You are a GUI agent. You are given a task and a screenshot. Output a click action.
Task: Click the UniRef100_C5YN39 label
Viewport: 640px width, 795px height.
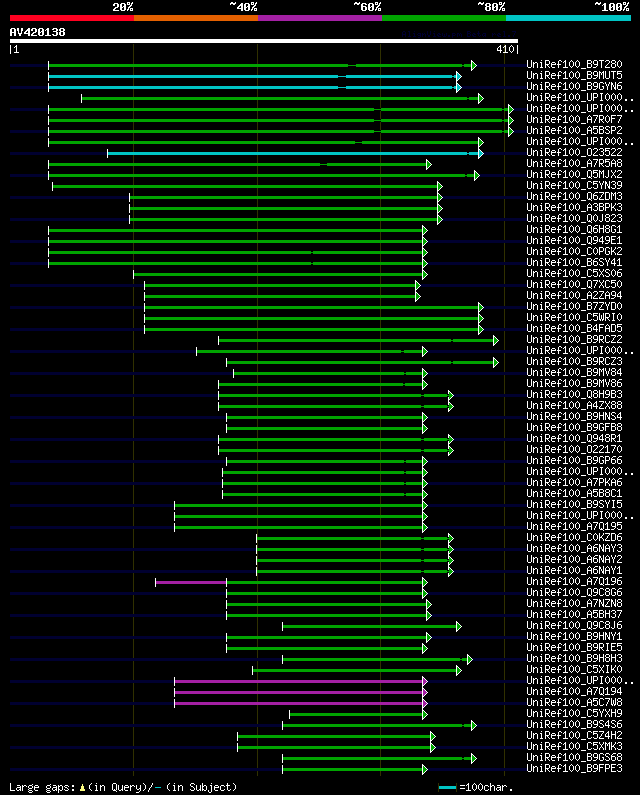(x=574, y=186)
